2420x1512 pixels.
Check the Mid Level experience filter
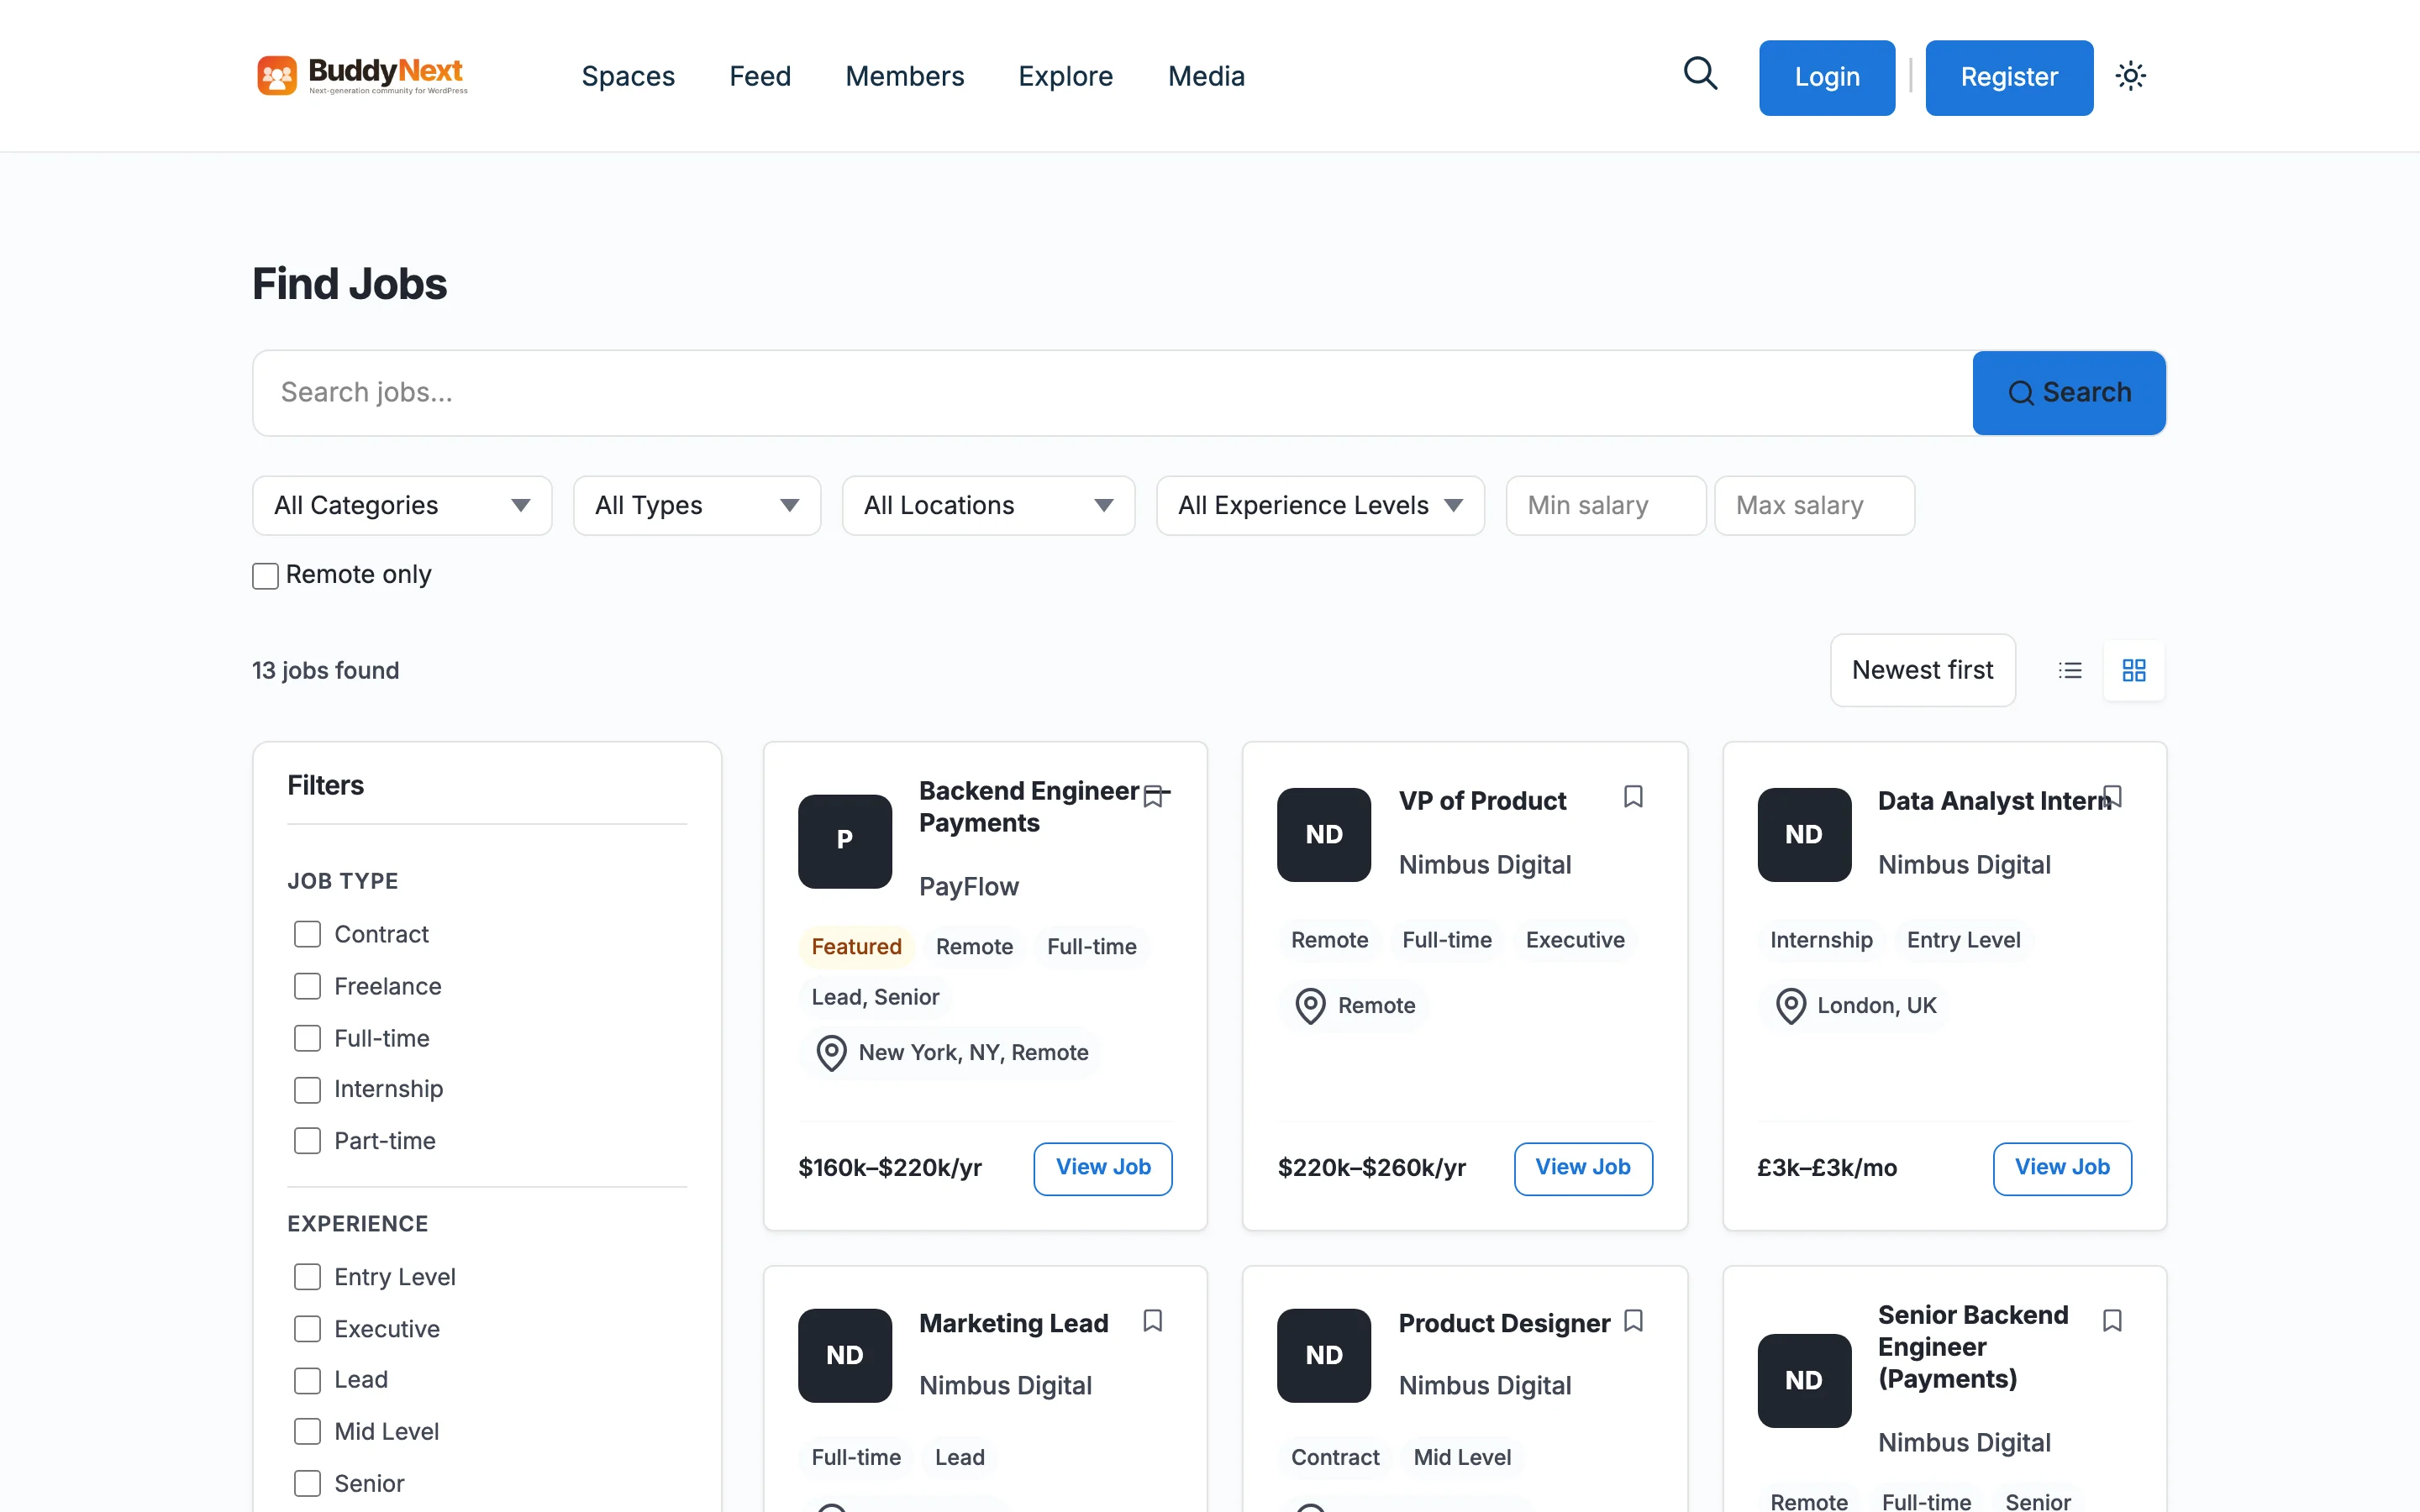click(x=307, y=1432)
